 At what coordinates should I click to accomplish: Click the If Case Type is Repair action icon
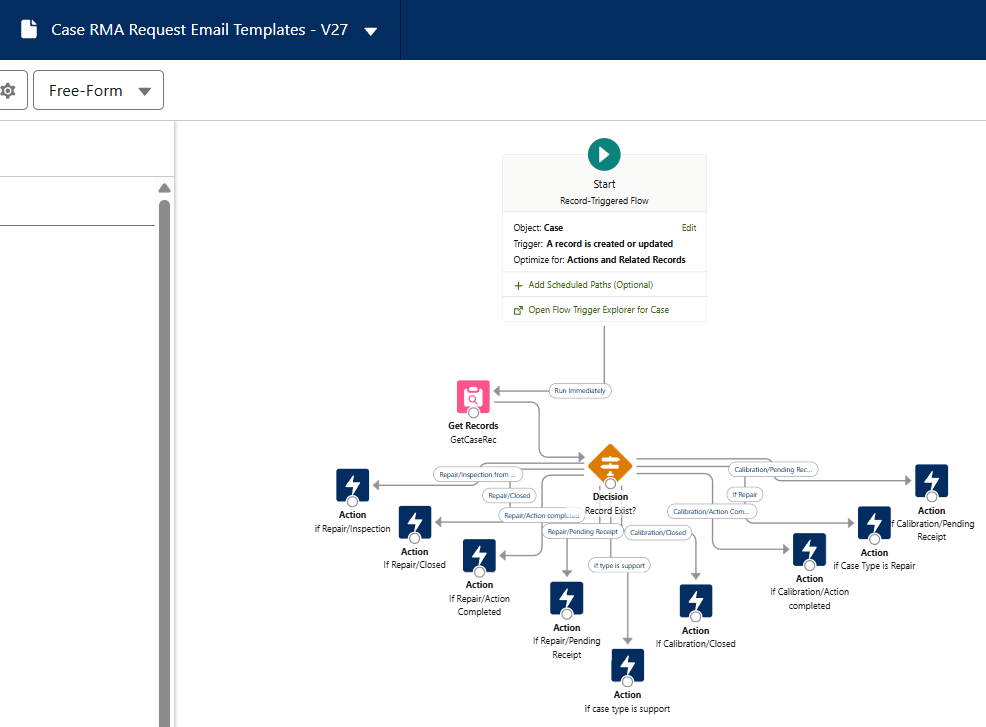point(874,523)
